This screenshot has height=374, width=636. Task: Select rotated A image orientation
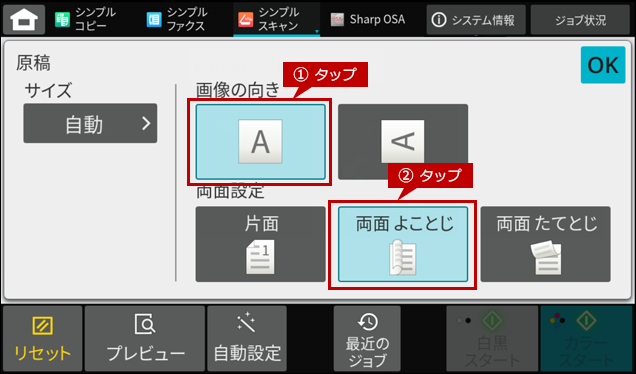coord(403,142)
